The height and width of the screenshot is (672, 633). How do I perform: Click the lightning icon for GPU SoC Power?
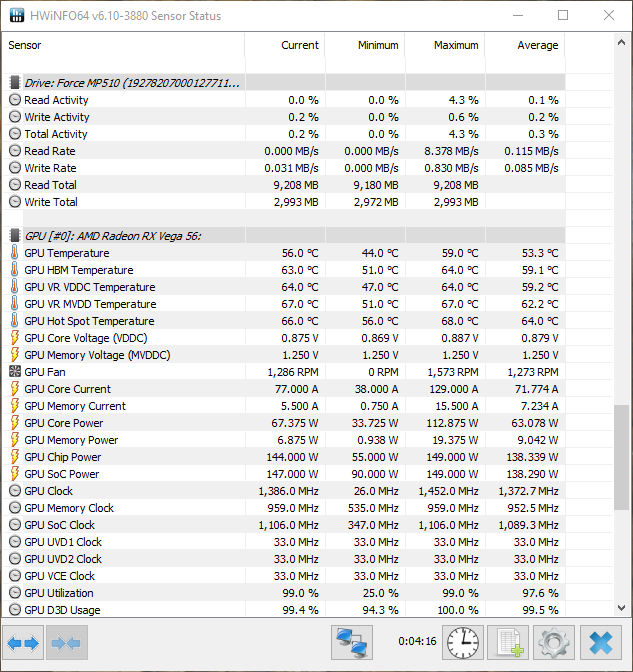(15, 474)
